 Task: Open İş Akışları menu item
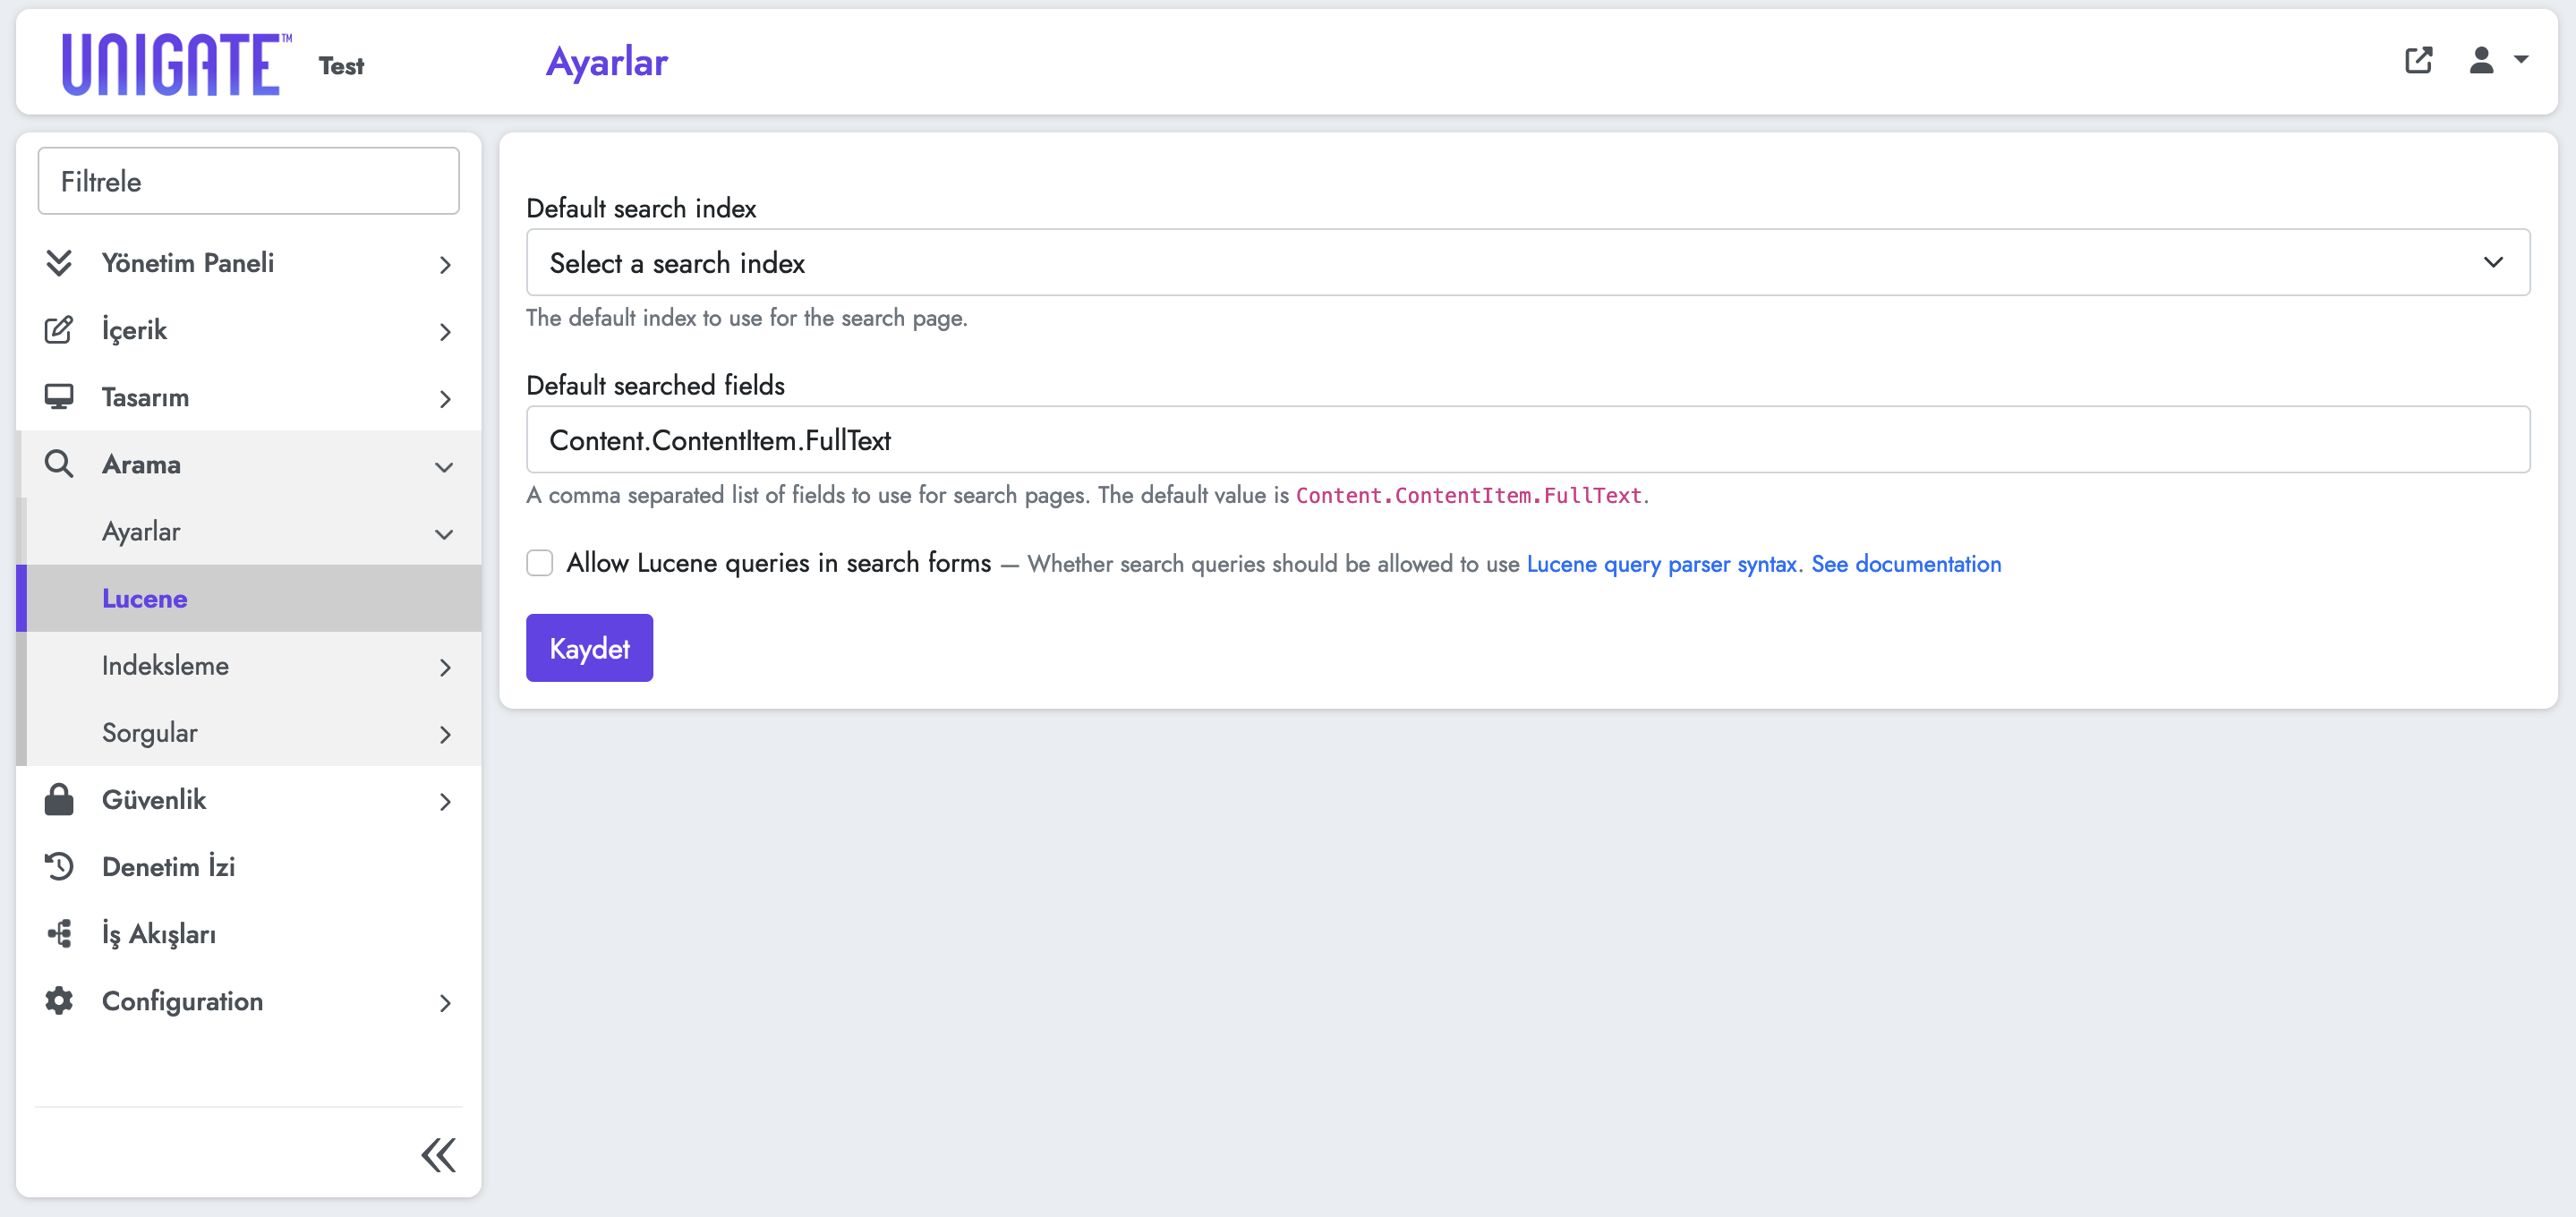[x=250, y=933]
